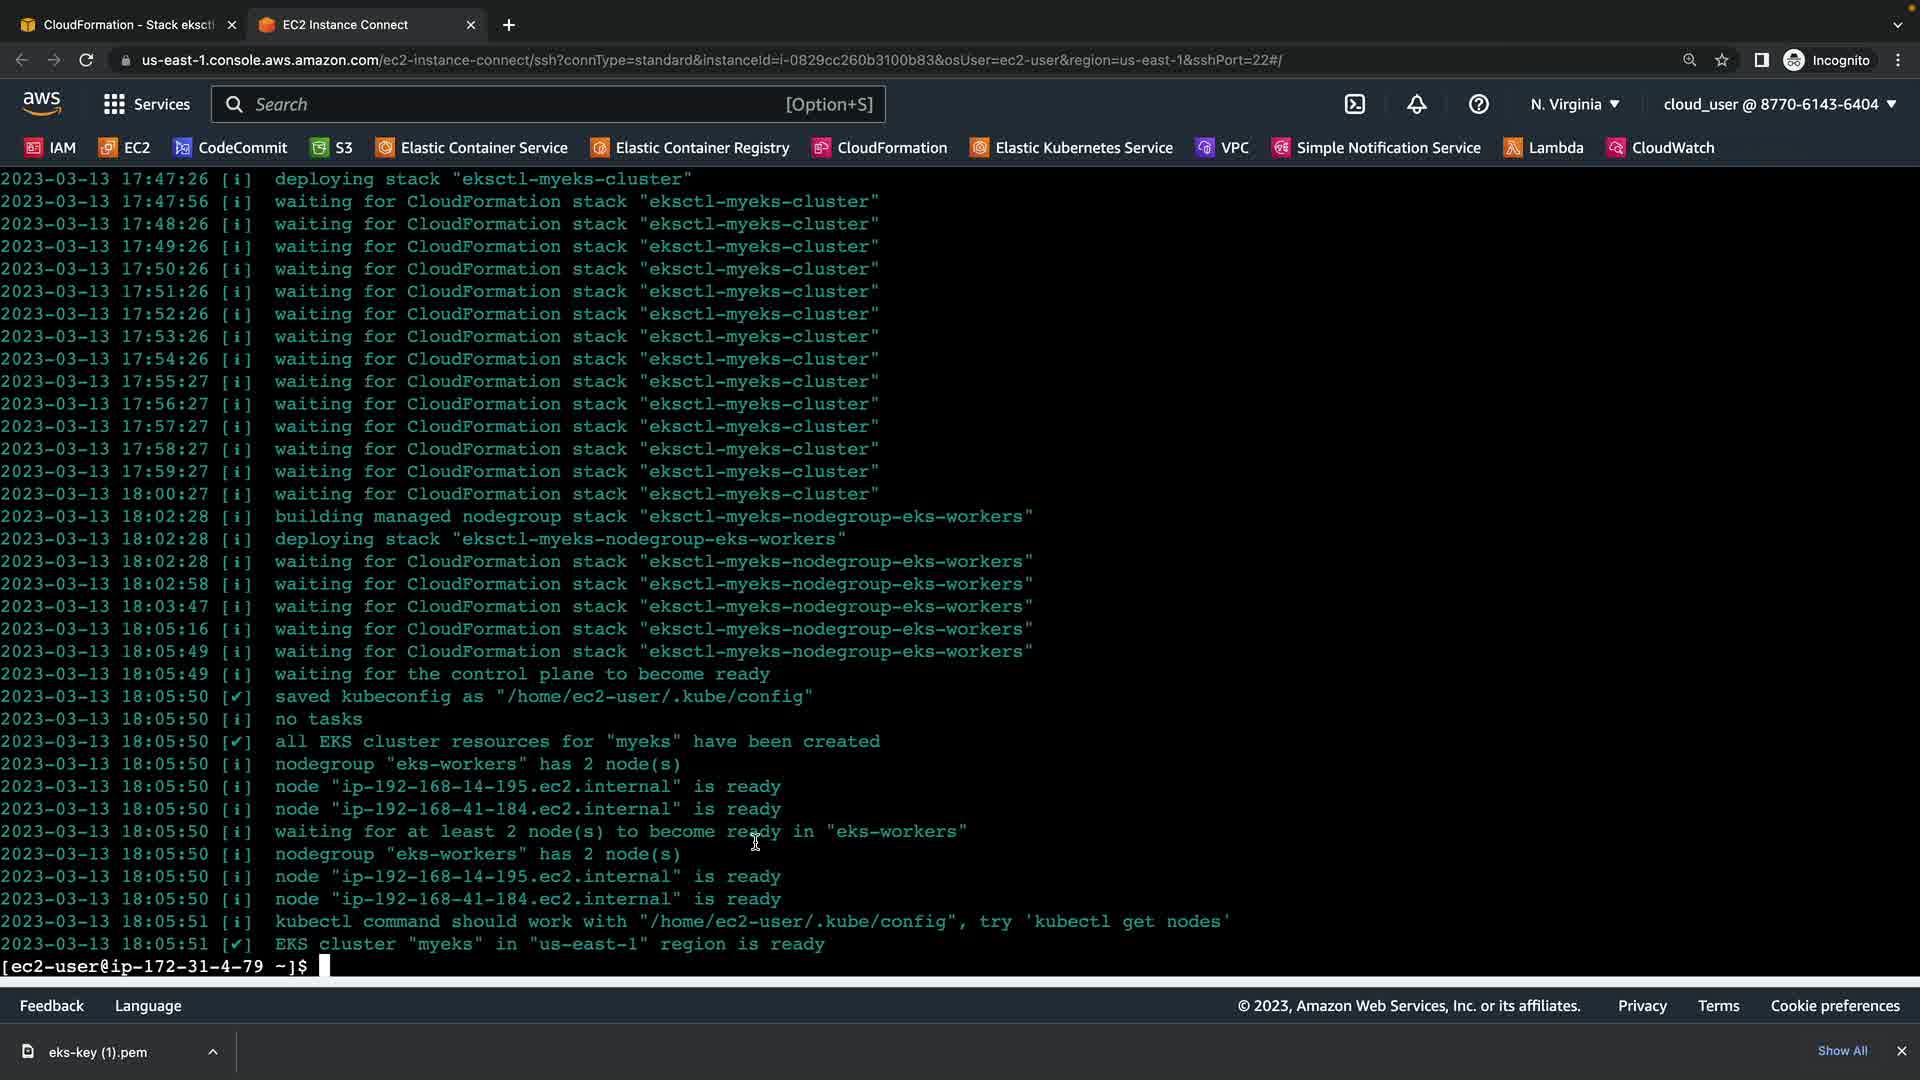Expand the N. Virginia region dropdown
This screenshot has height=1080, width=1920.
point(1575,104)
